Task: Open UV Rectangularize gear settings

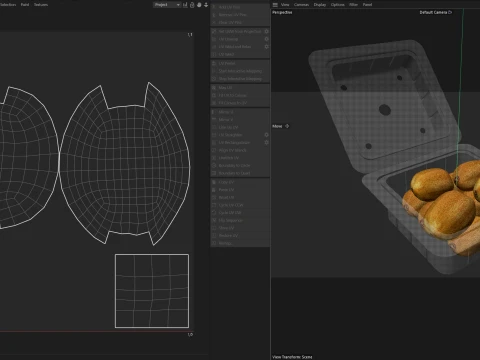Action: pos(266,142)
